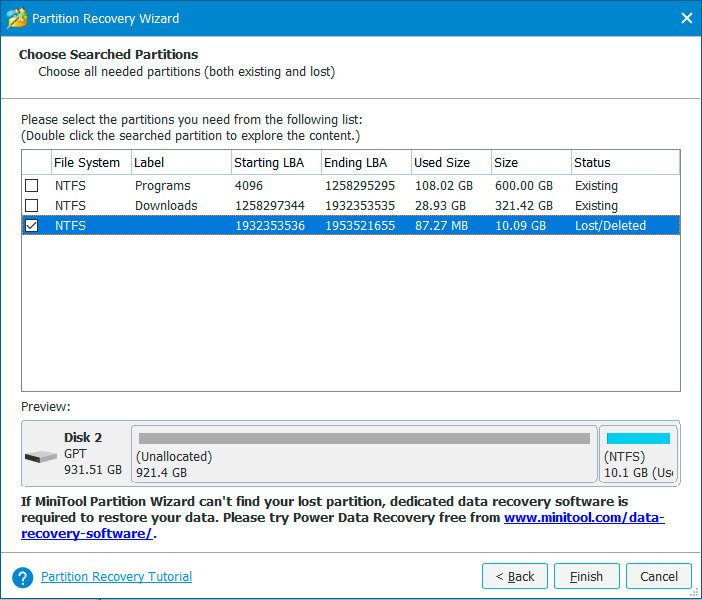
Task: Click the Back button
Action: pyautogui.click(x=515, y=576)
